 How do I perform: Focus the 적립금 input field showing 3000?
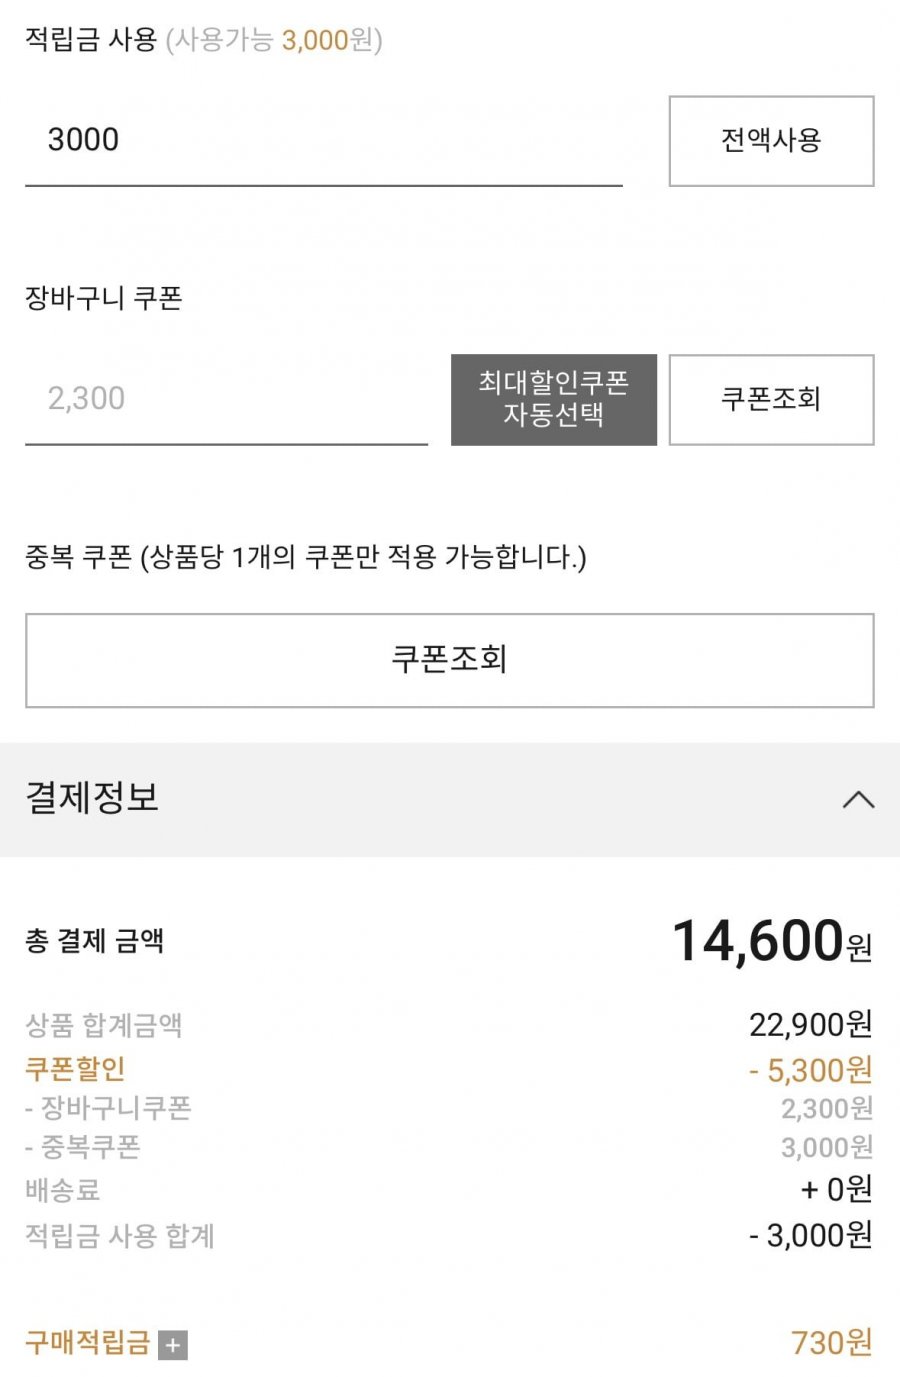pos(323,140)
